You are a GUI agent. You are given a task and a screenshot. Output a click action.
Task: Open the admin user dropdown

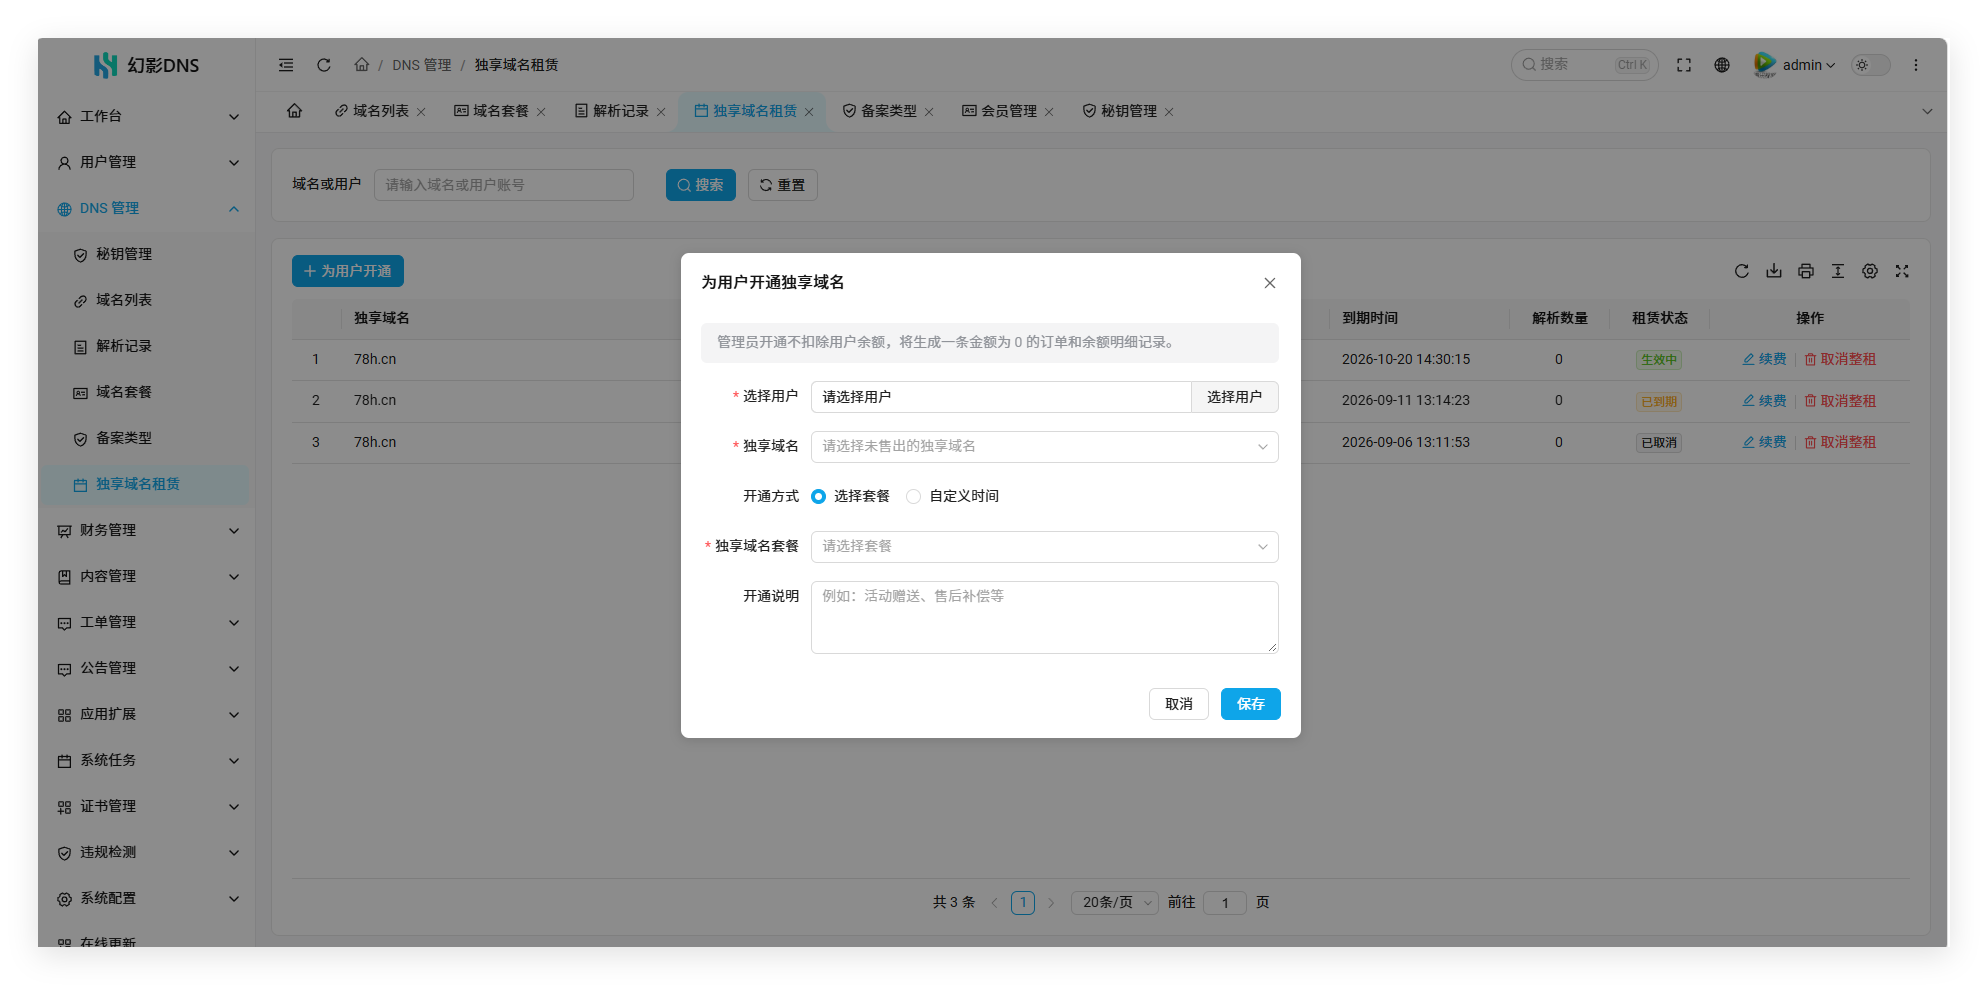(x=1796, y=65)
